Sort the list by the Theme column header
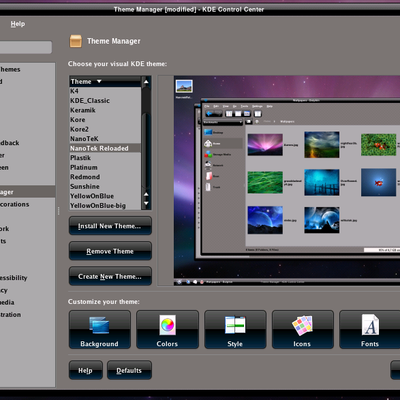The height and width of the screenshot is (400, 400). click(105, 82)
